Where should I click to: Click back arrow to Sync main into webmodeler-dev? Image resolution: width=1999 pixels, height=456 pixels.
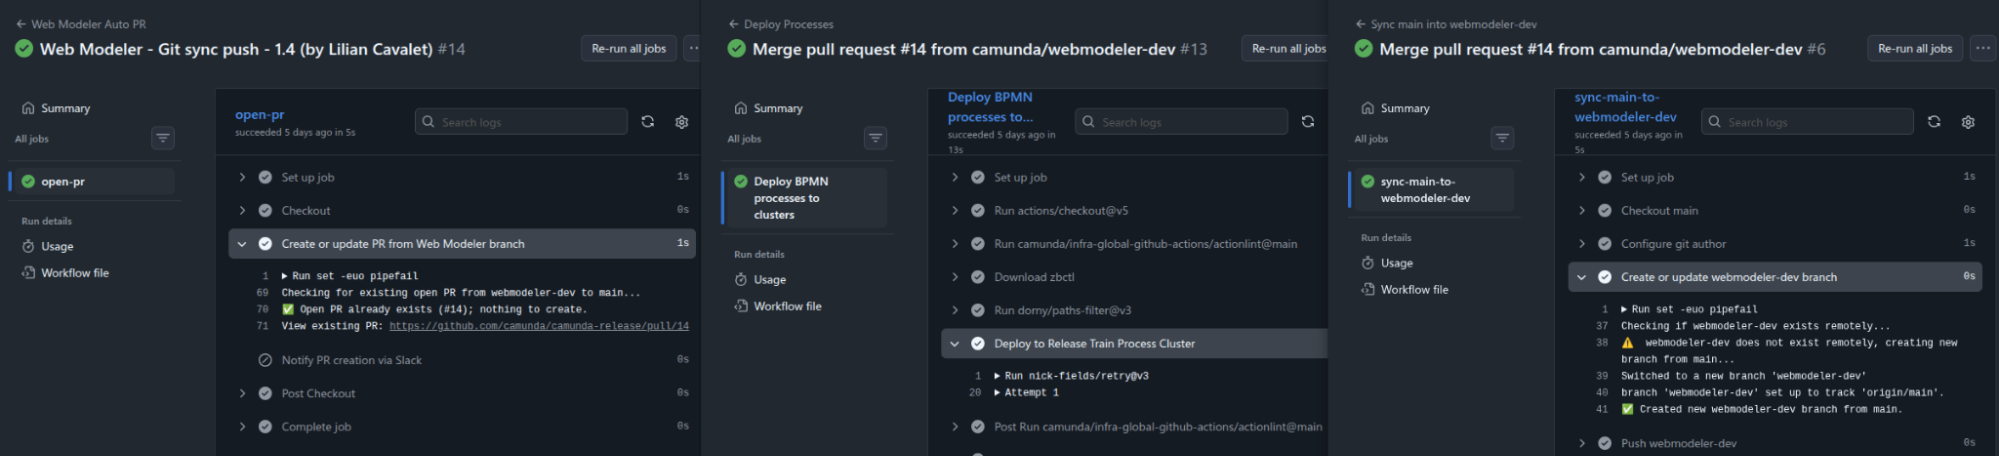click(x=1361, y=24)
